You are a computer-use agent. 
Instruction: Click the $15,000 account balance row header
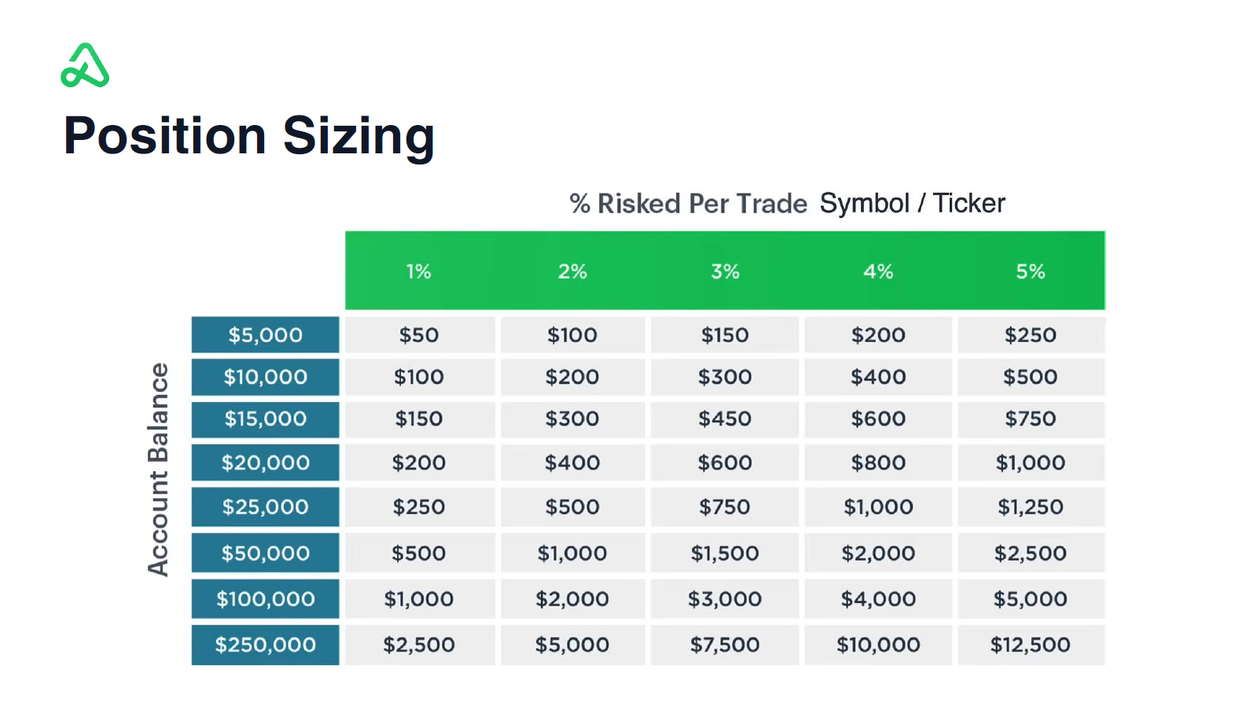[265, 419]
